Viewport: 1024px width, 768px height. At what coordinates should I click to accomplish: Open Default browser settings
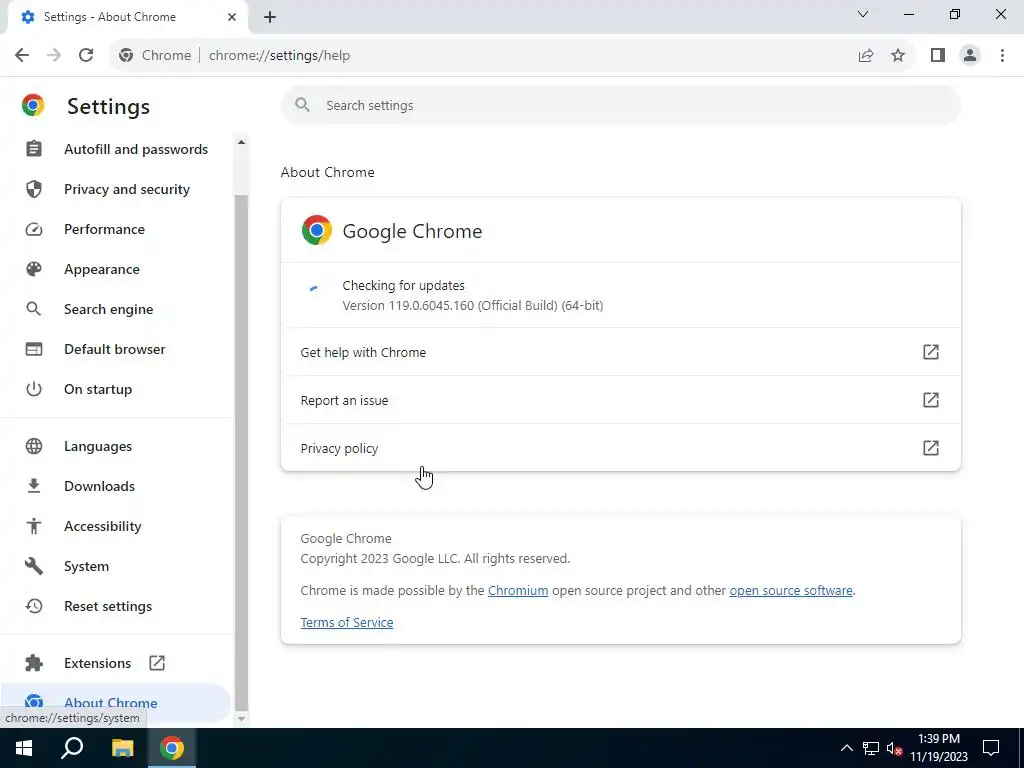point(116,349)
